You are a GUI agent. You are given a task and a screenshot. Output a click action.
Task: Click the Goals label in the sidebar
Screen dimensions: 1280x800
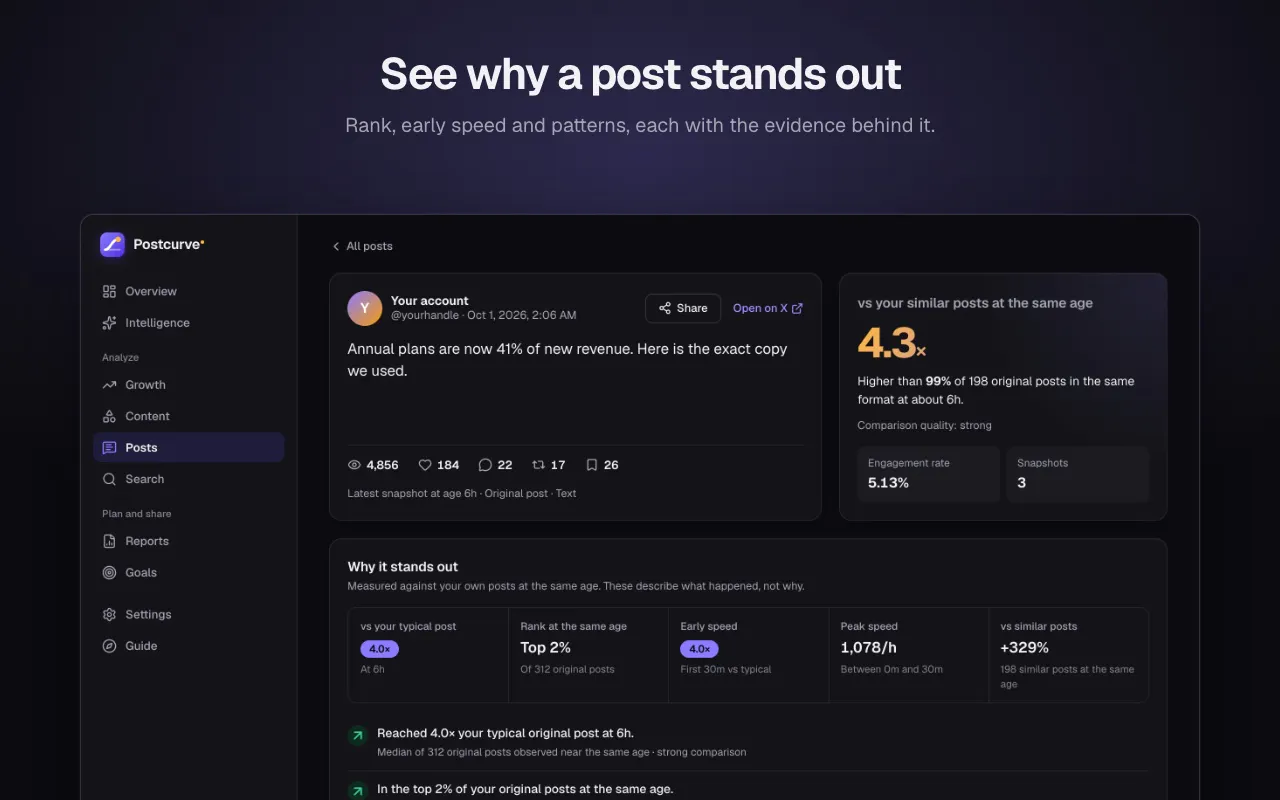pos(141,573)
